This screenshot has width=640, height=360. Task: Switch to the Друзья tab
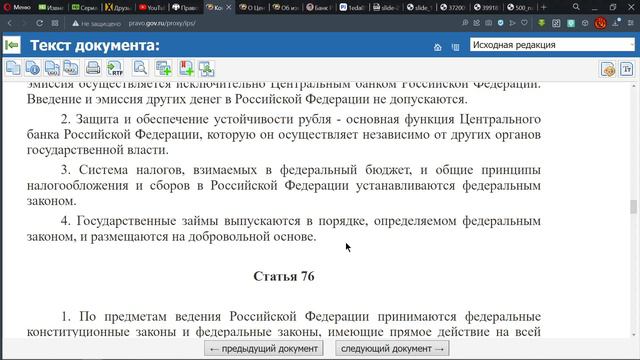pyautogui.click(x=118, y=7)
